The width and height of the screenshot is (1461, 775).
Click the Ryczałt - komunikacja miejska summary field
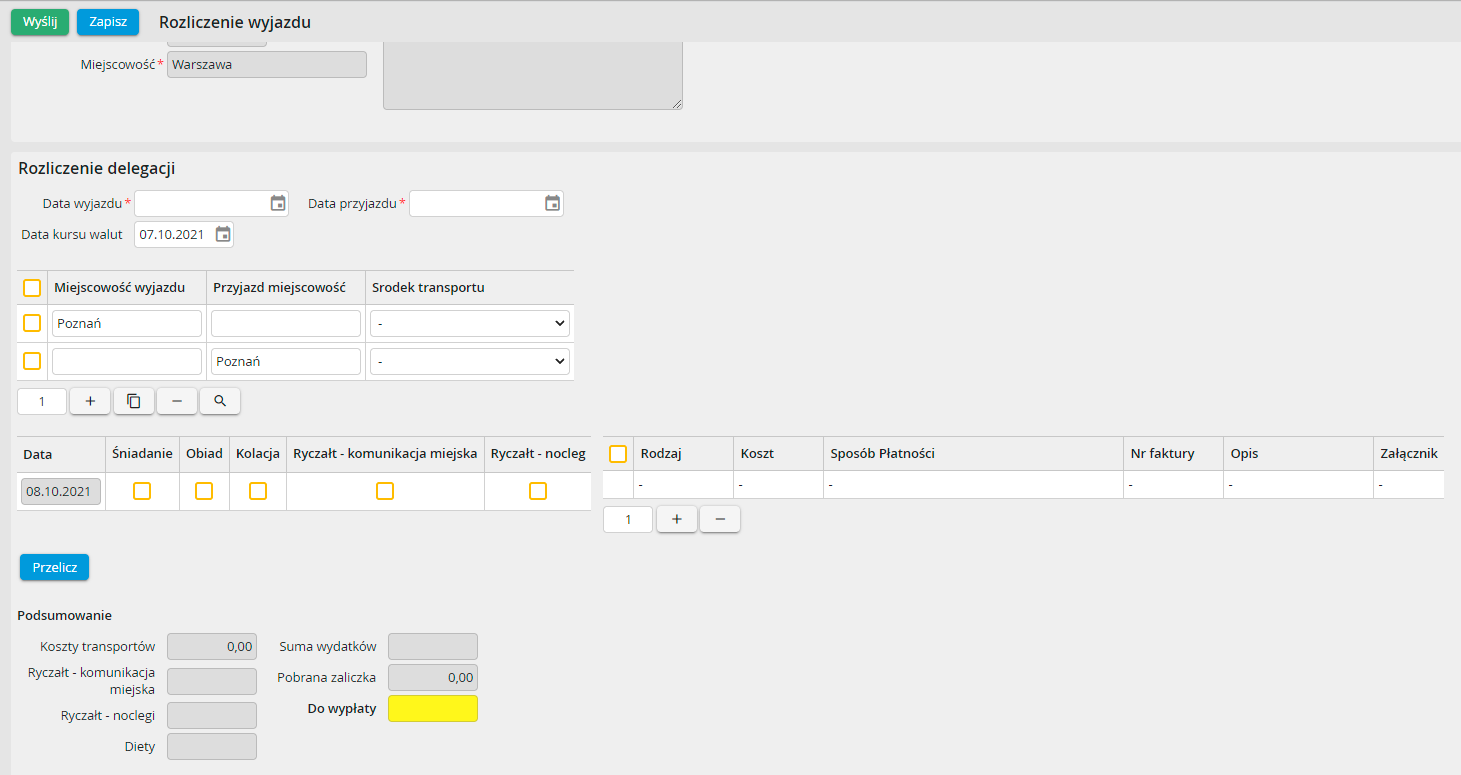coord(212,681)
